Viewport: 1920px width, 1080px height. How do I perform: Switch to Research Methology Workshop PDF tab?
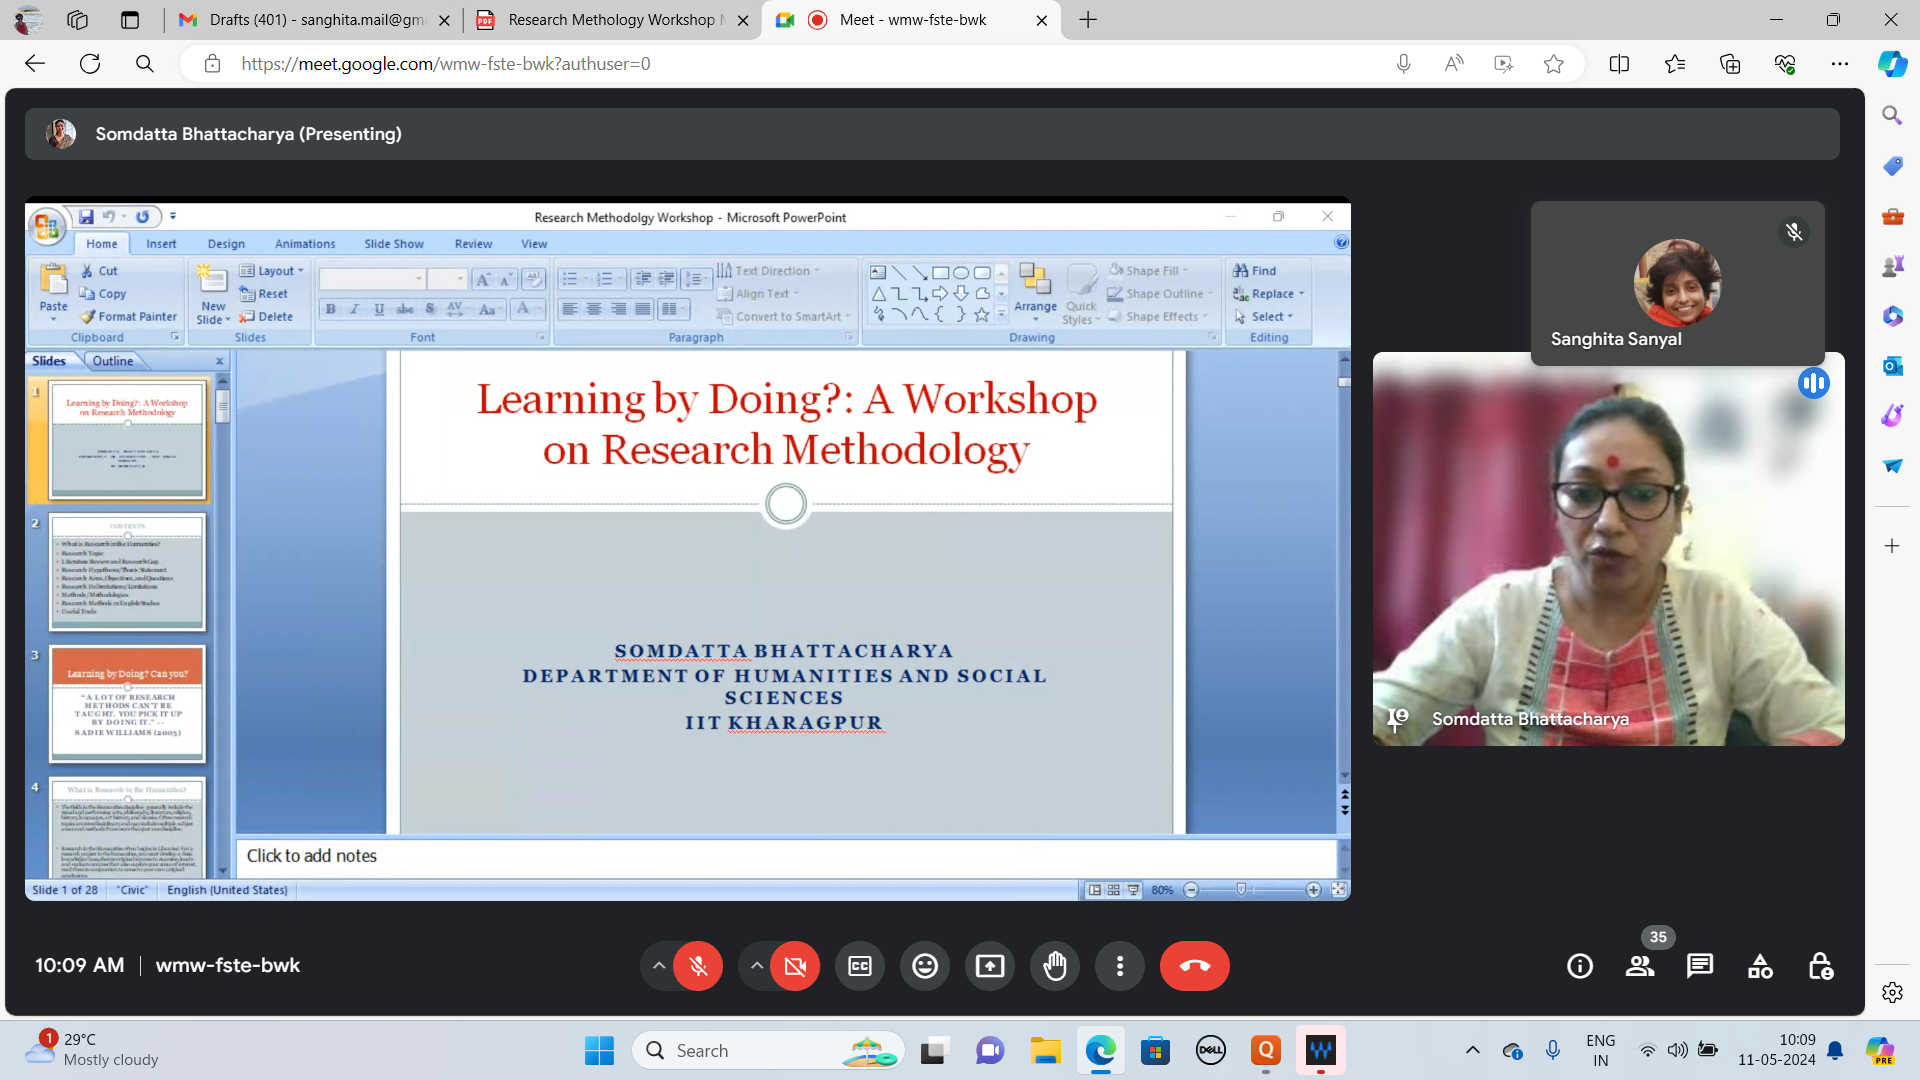(610, 20)
